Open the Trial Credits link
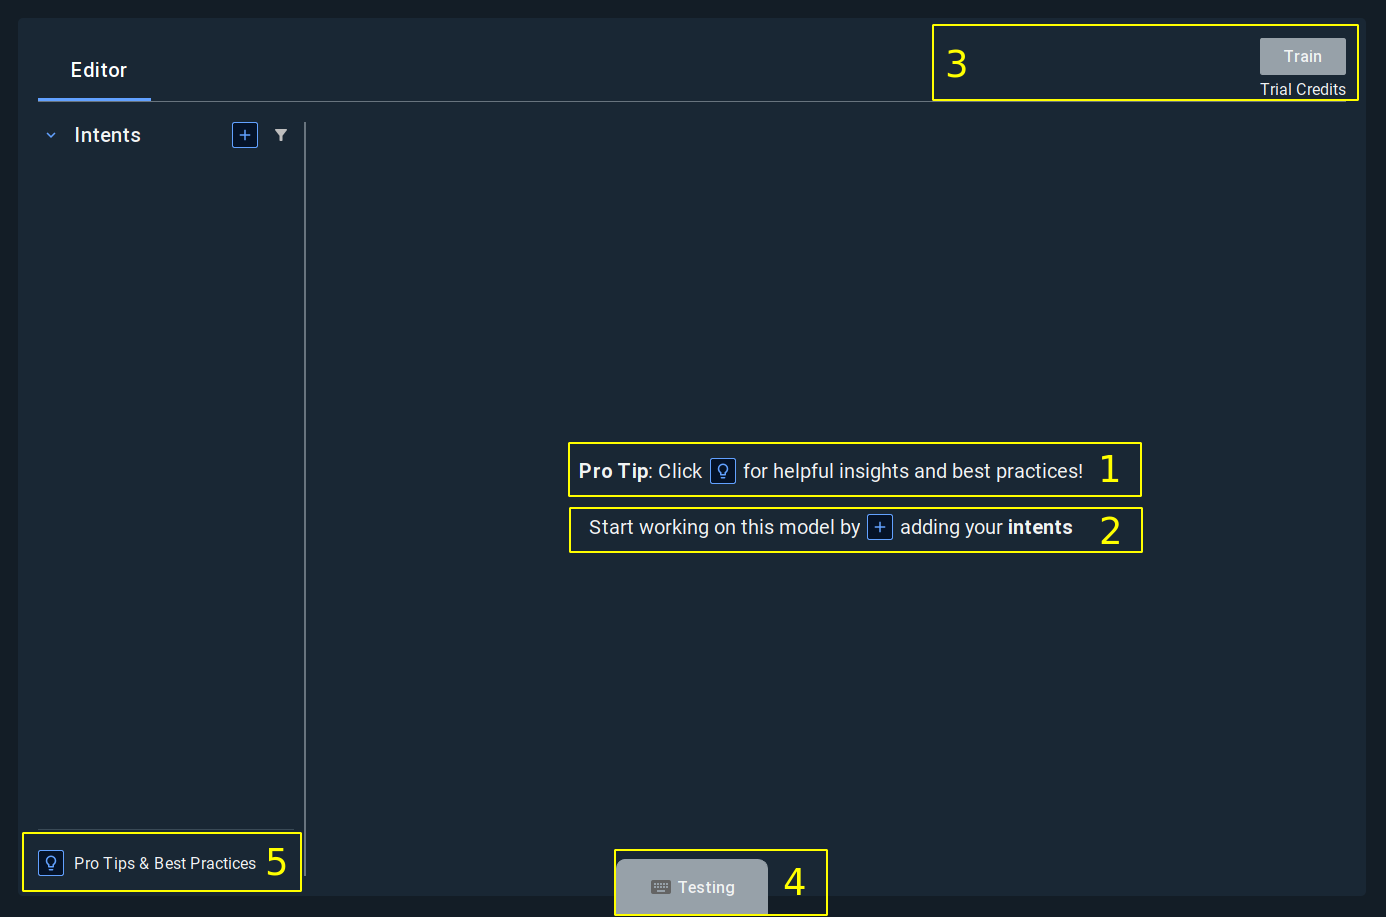Image resolution: width=1386 pixels, height=917 pixels. 1302,90
